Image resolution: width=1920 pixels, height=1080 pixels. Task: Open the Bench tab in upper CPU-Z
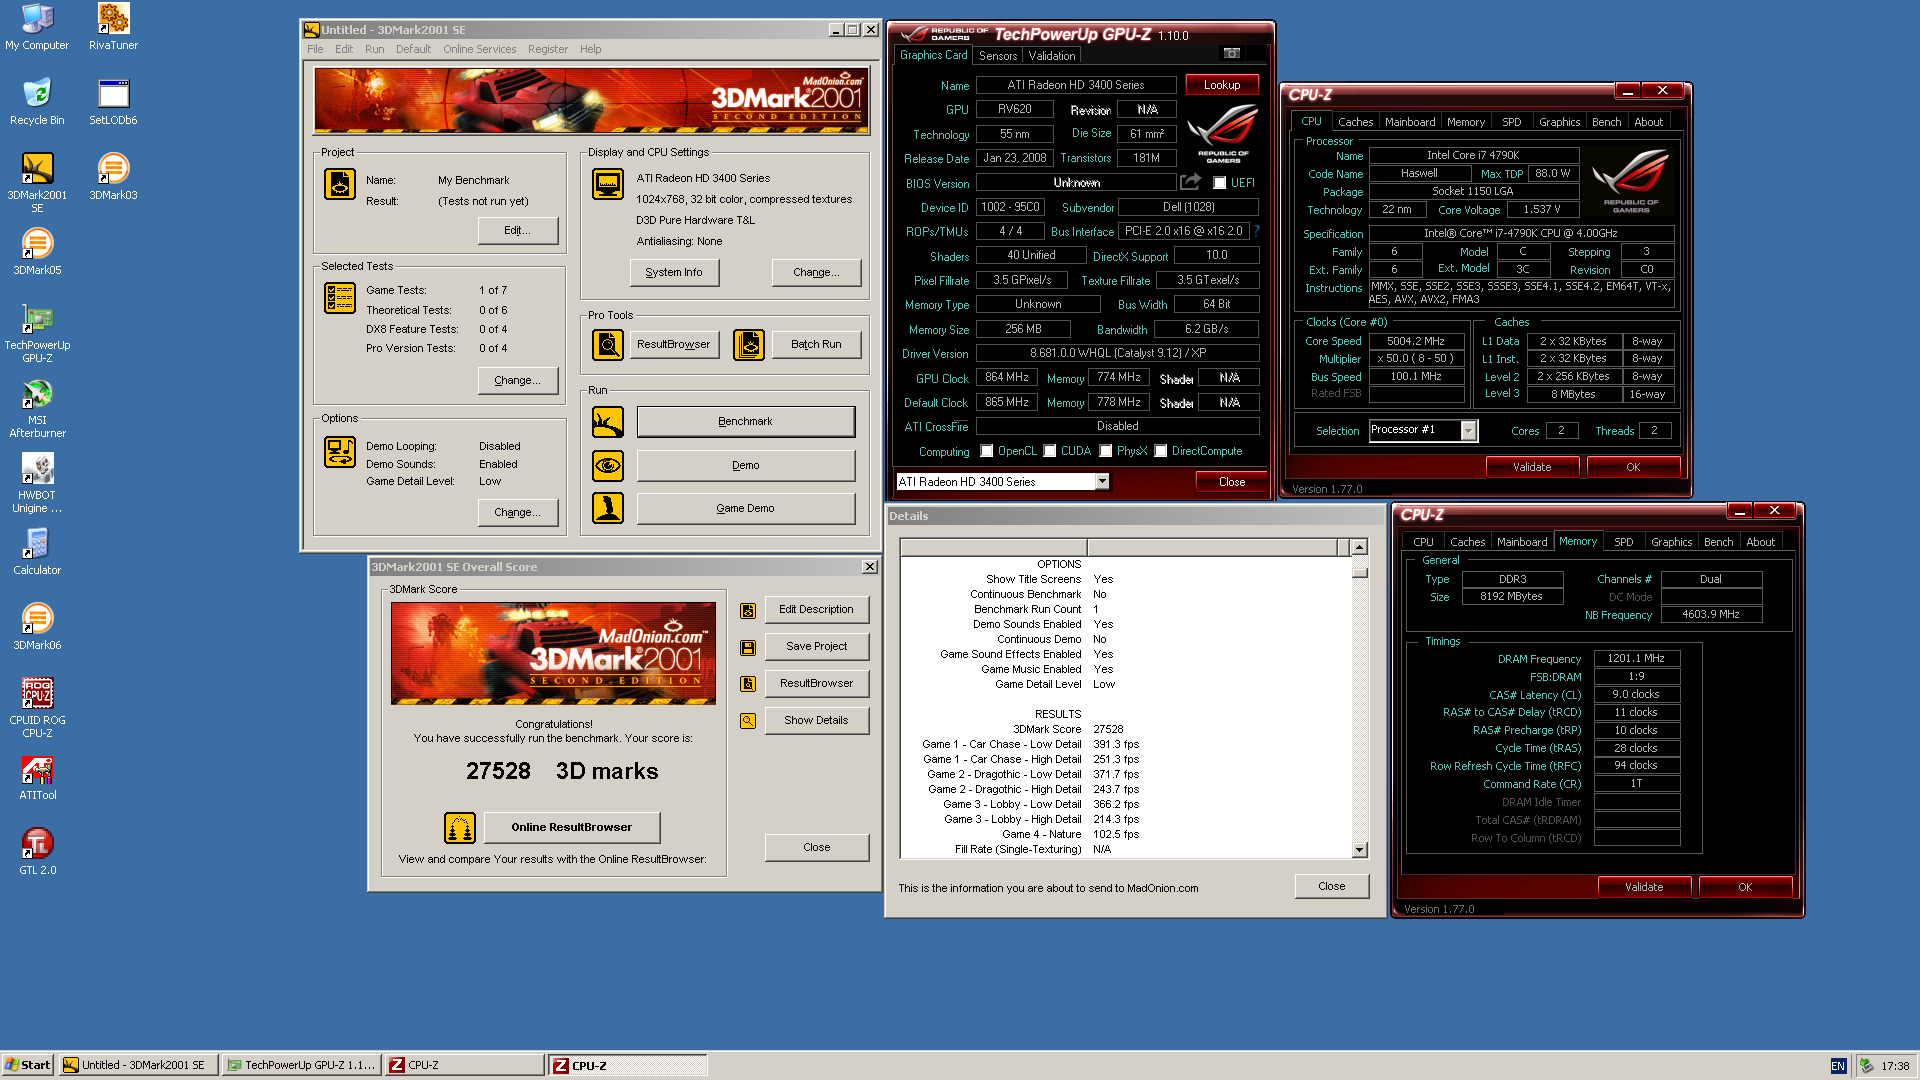pos(1606,122)
